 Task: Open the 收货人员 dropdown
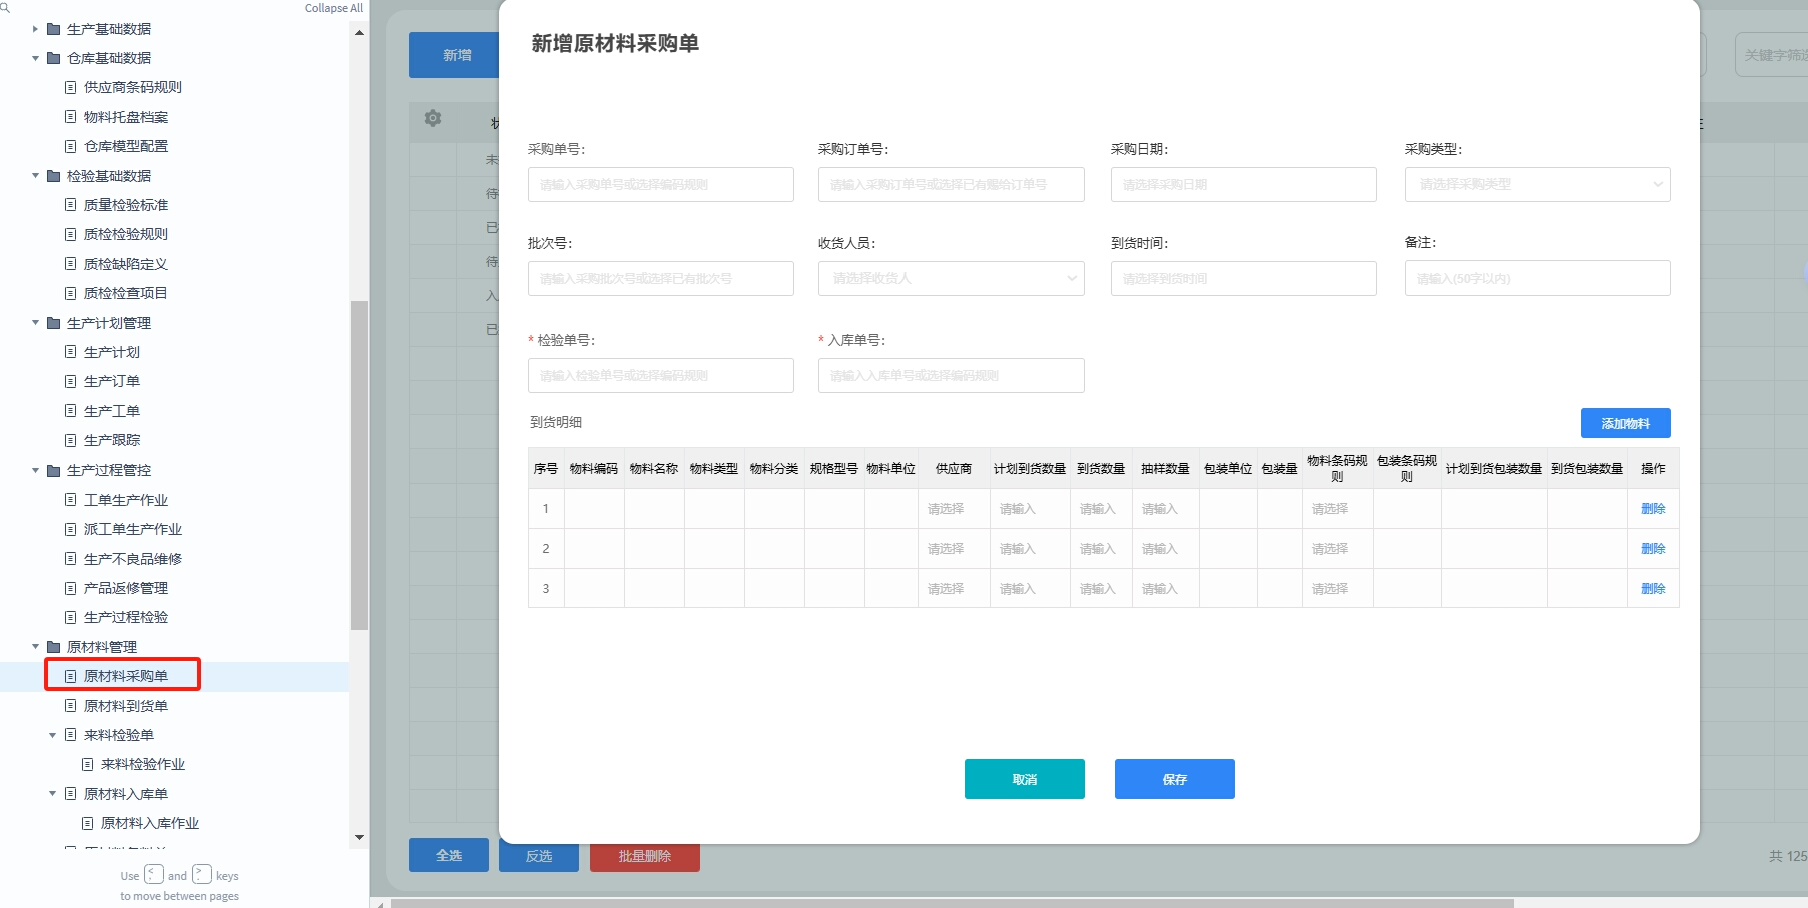pos(950,278)
